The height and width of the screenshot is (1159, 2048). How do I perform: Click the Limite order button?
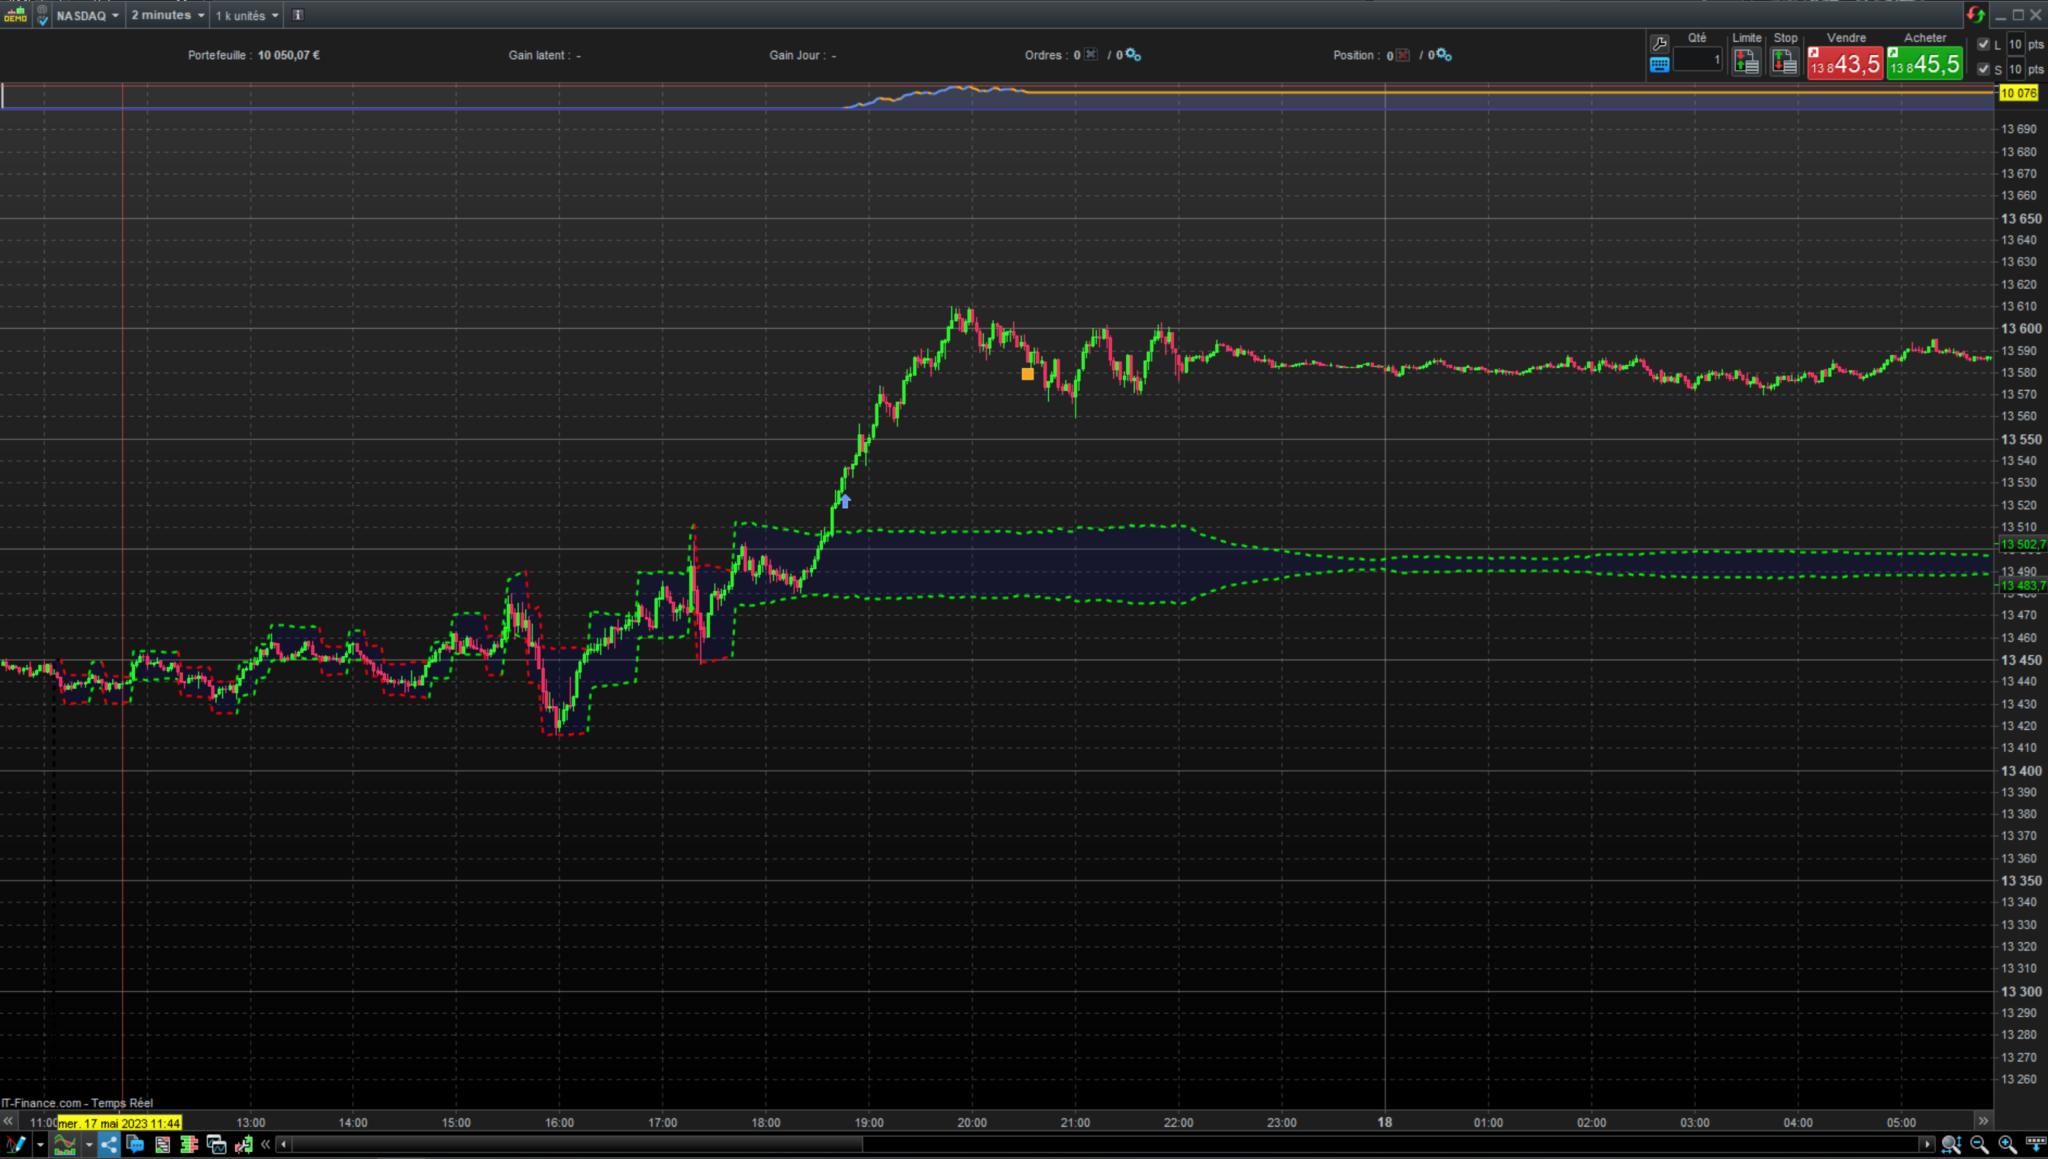click(x=1746, y=62)
